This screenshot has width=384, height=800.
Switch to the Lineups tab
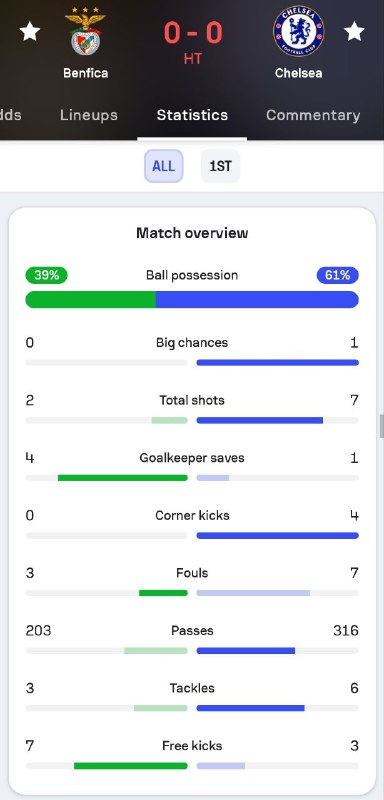tap(89, 115)
